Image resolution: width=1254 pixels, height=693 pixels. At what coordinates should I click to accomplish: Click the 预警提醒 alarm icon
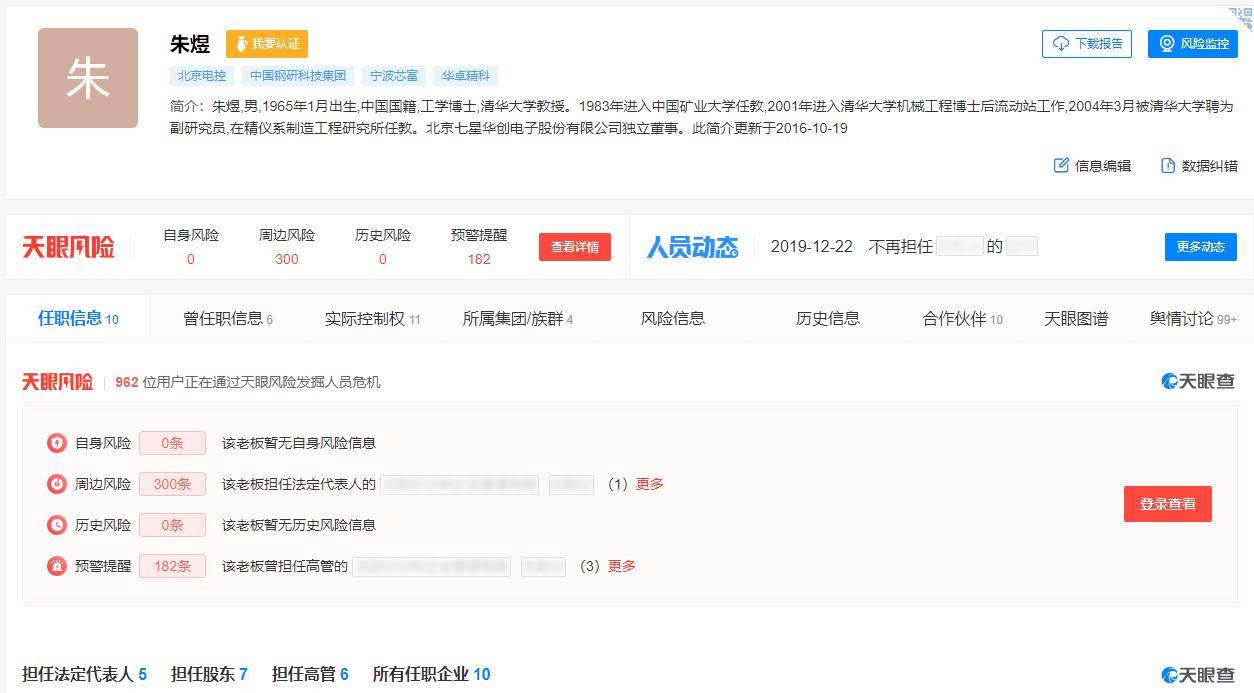[57, 566]
